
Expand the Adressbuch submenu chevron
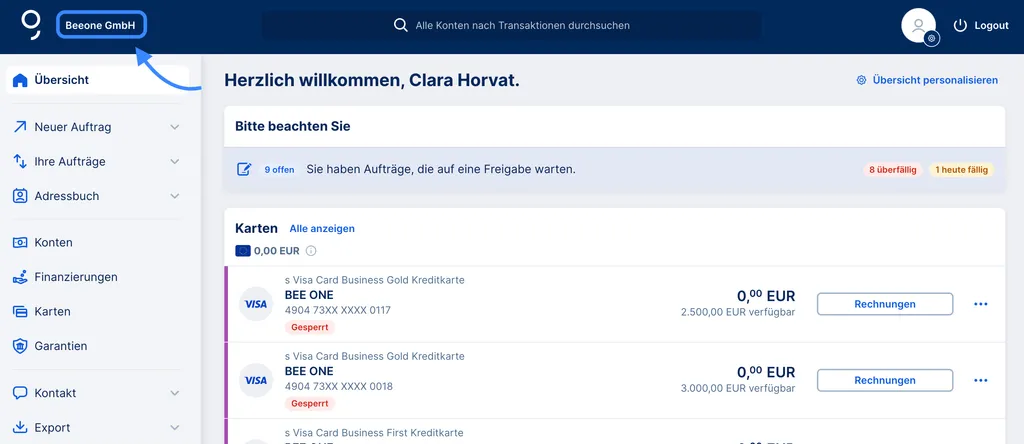[175, 196]
